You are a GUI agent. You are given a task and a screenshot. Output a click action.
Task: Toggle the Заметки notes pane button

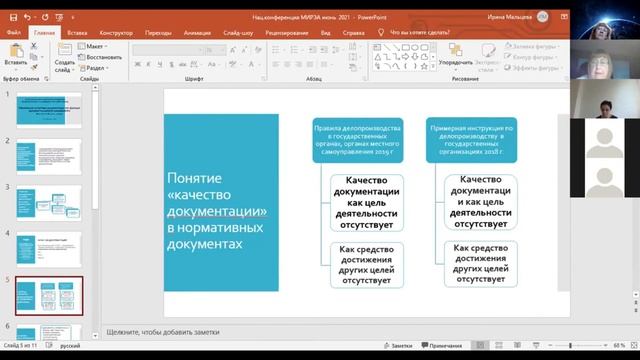[x=398, y=346]
